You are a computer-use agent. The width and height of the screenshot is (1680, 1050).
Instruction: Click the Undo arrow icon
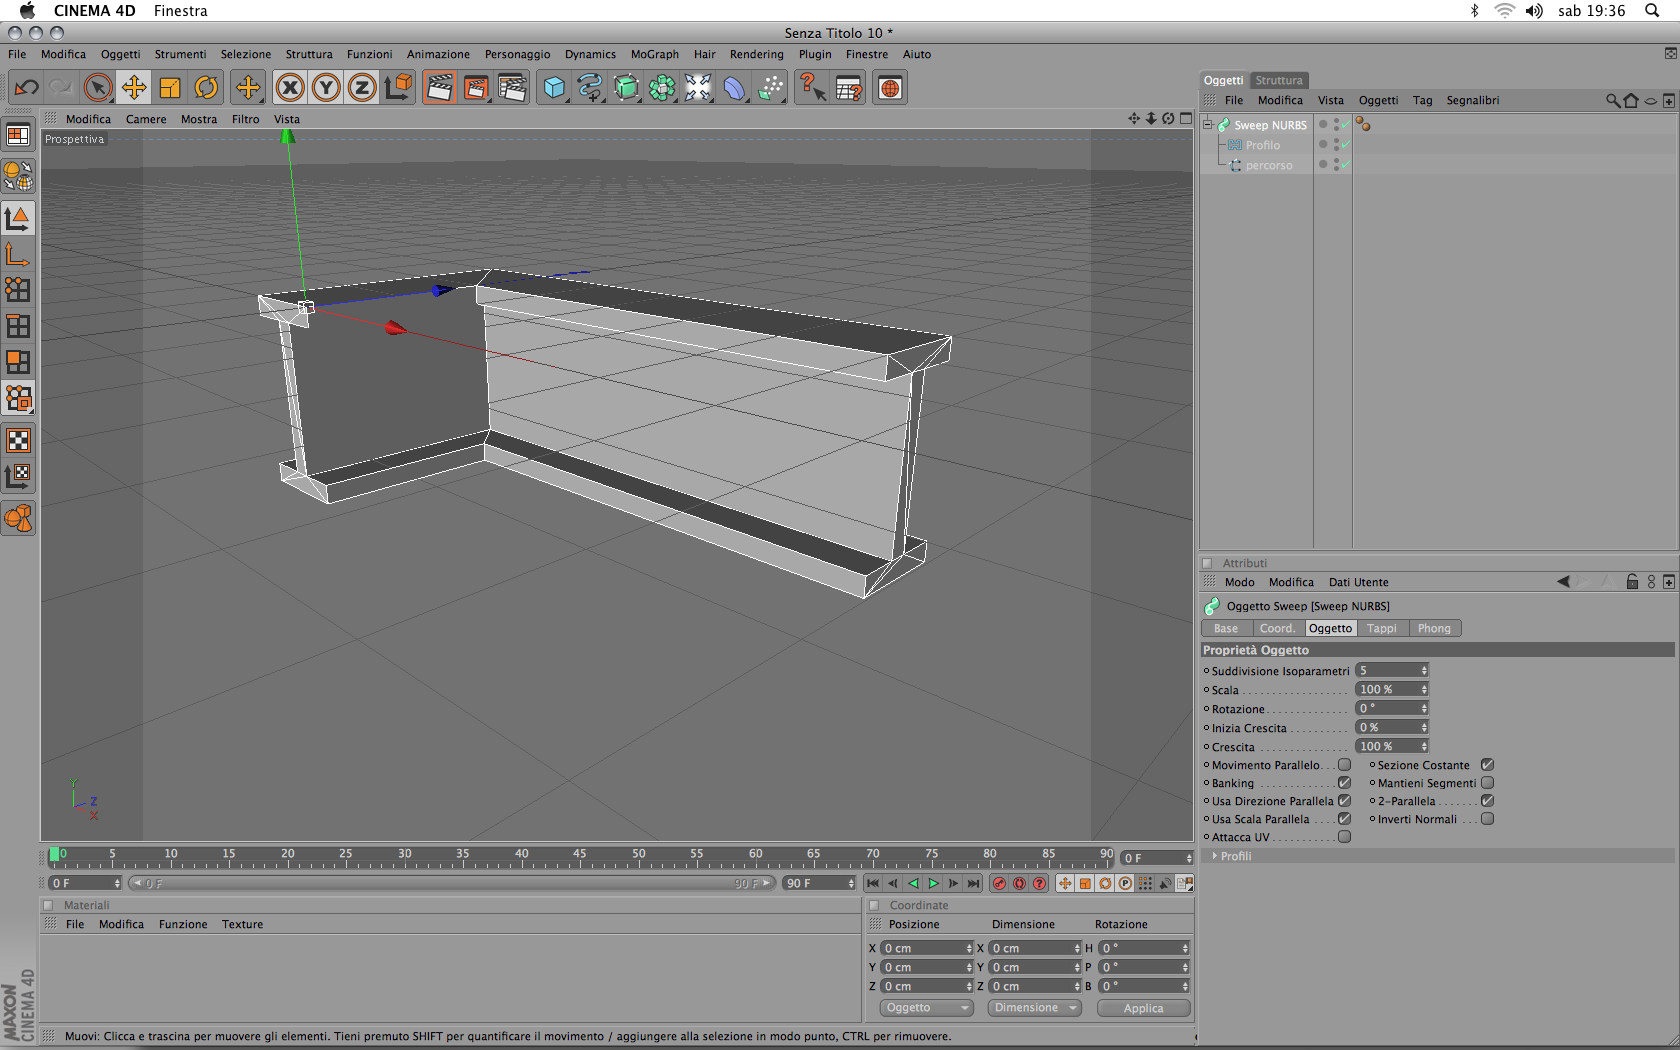coord(27,88)
